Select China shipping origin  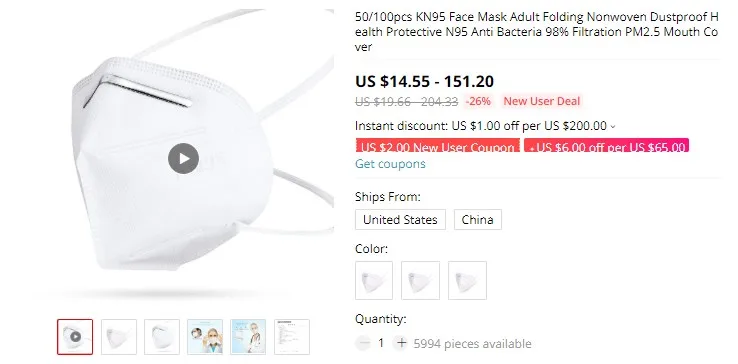[478, 219]
